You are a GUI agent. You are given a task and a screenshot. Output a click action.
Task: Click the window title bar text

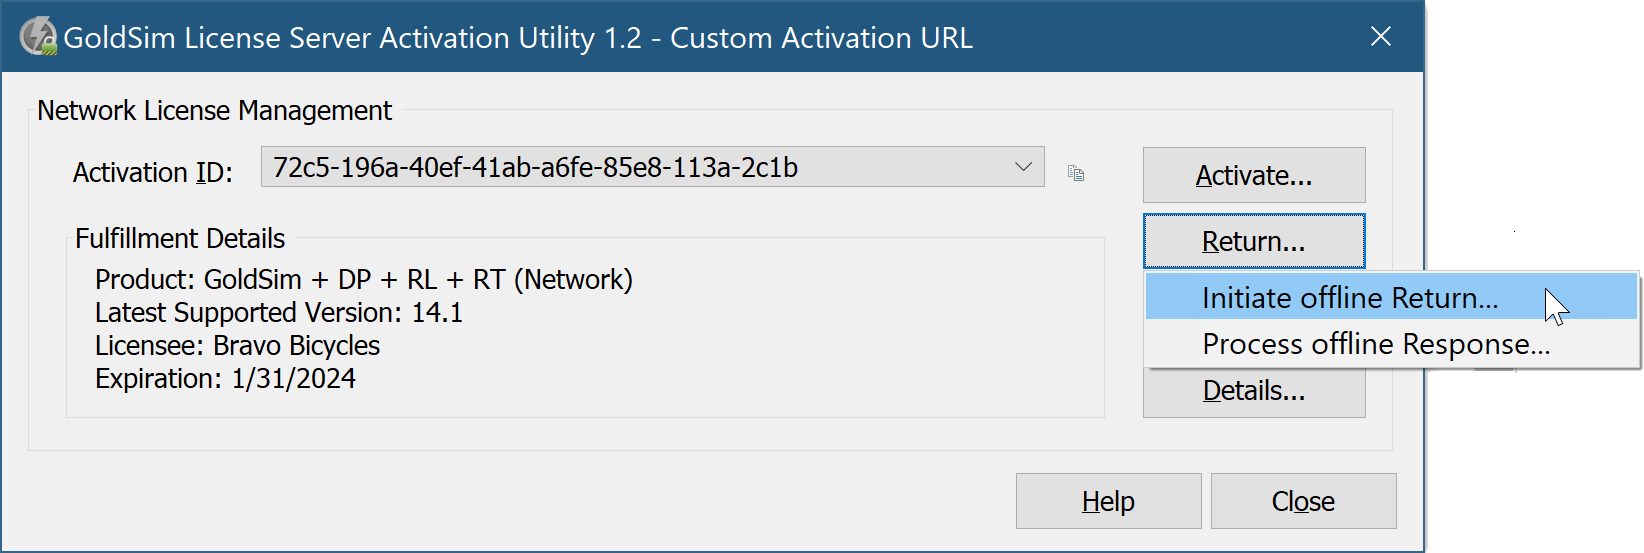[x=518, y=38]
